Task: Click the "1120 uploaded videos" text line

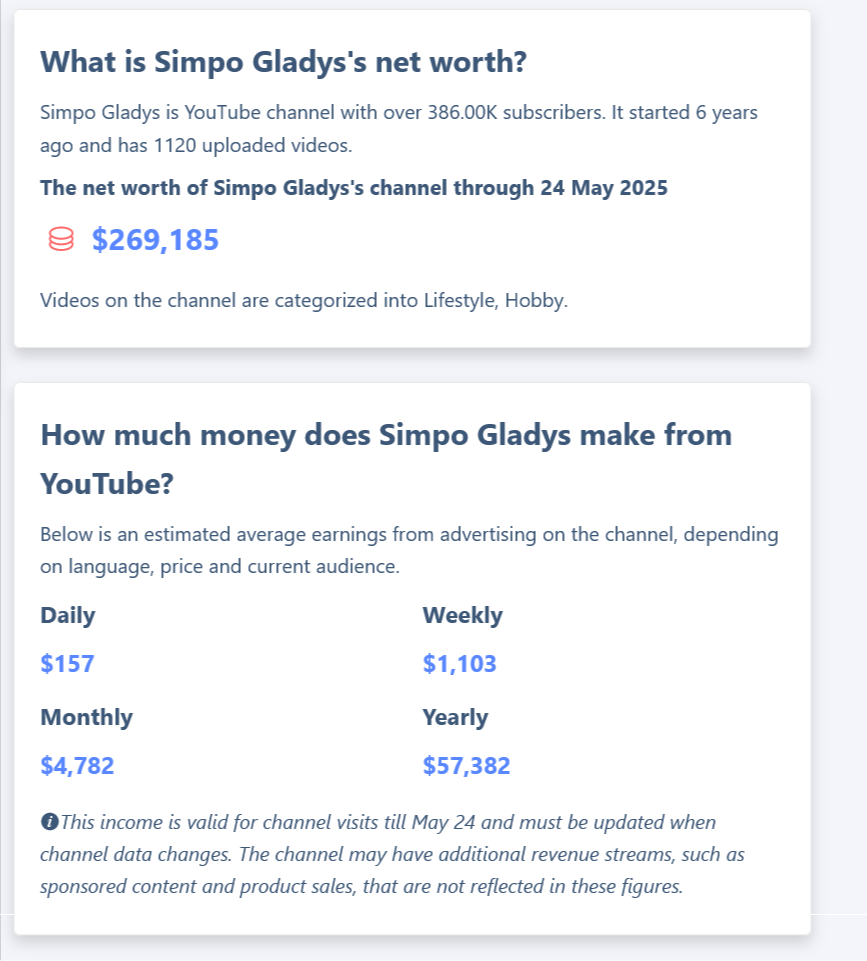Action: pos(196,145)
